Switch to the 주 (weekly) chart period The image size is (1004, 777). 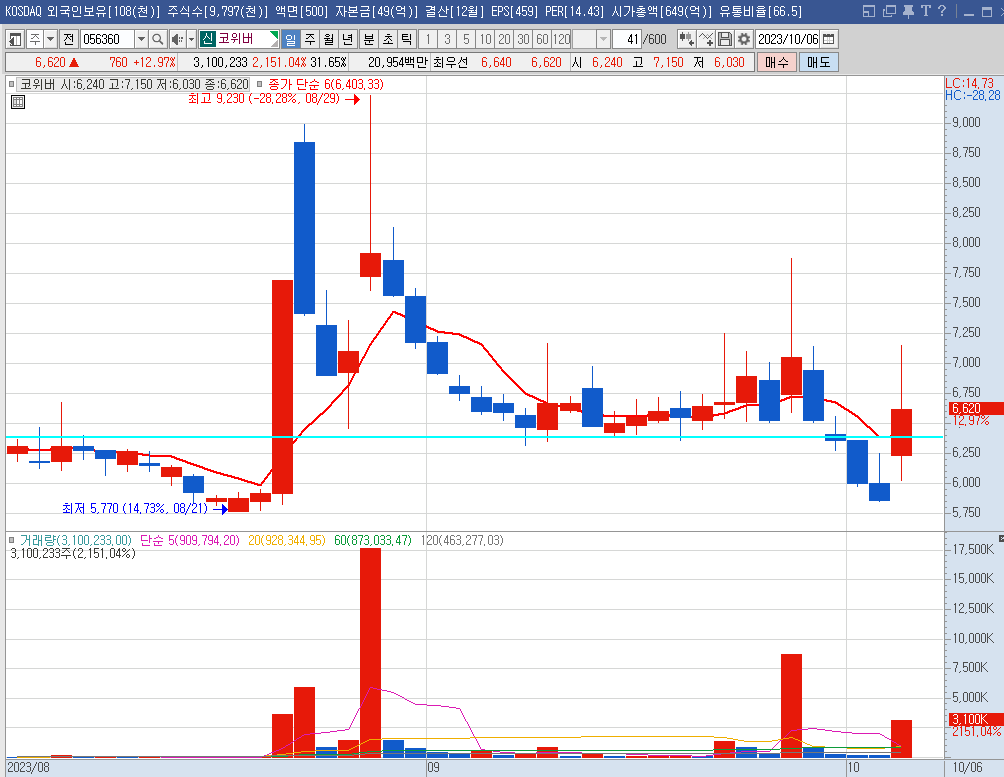(310, 39)
